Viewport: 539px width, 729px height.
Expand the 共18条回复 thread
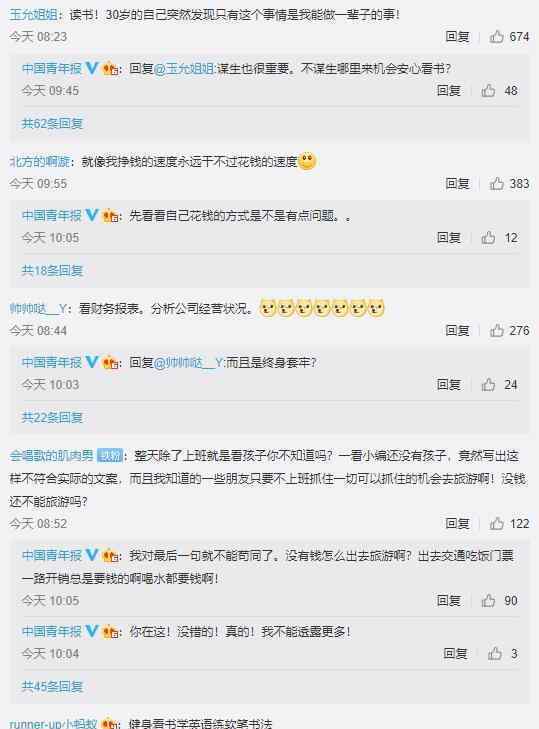pos(52,271)
